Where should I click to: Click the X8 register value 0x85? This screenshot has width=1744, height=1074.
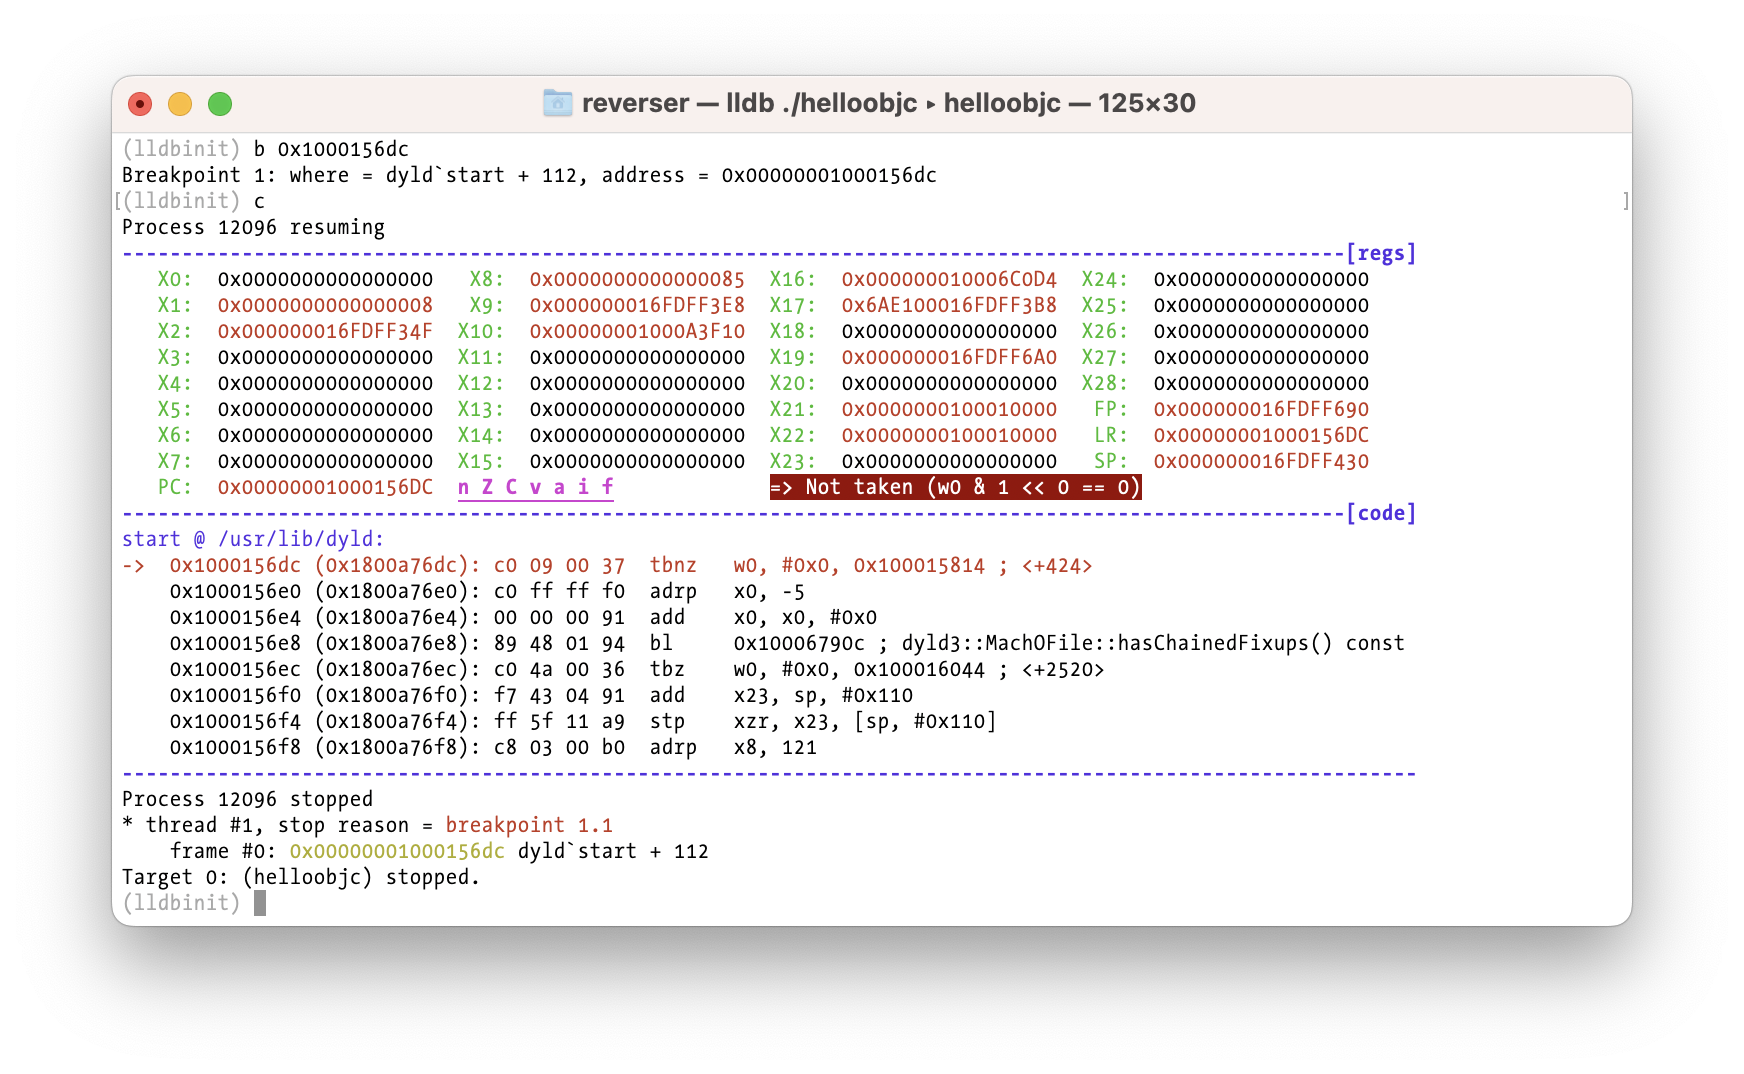pyautogui.click(x=637, y=280)
